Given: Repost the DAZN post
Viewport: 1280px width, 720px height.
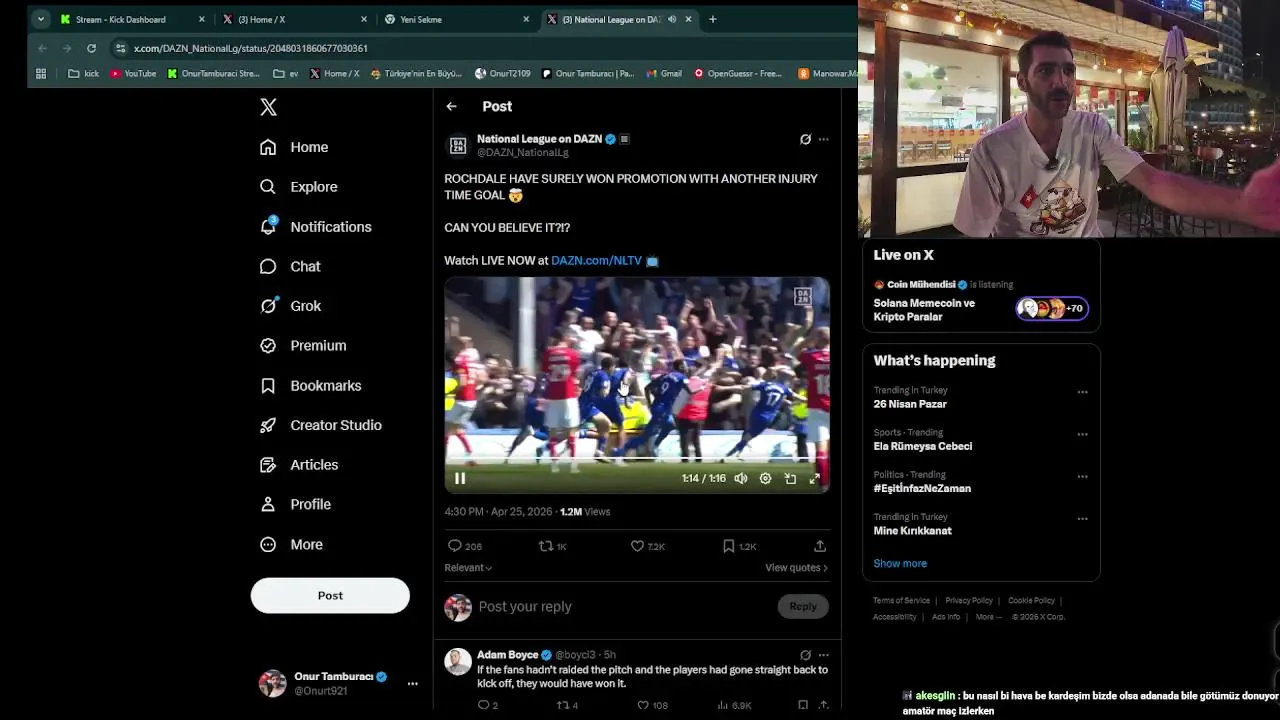Looking at the screenshot, I should pyautogui.click(x=546, y=546).
